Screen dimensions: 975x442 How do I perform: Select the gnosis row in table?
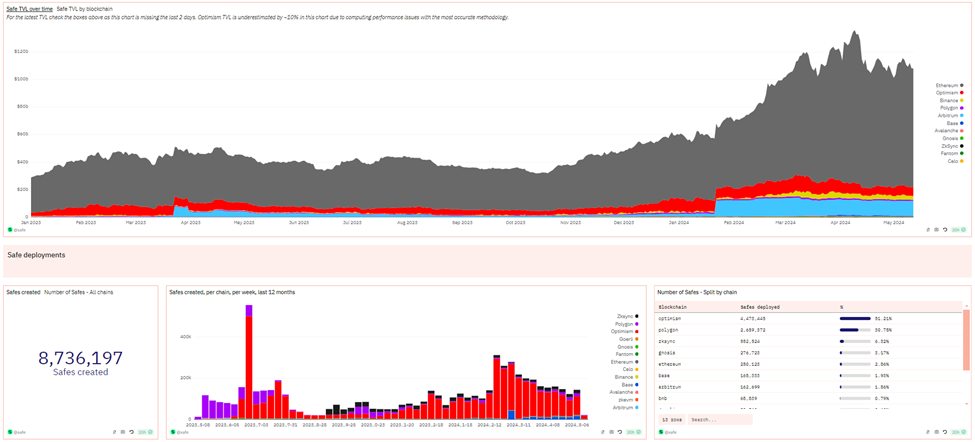click(808, 352)
